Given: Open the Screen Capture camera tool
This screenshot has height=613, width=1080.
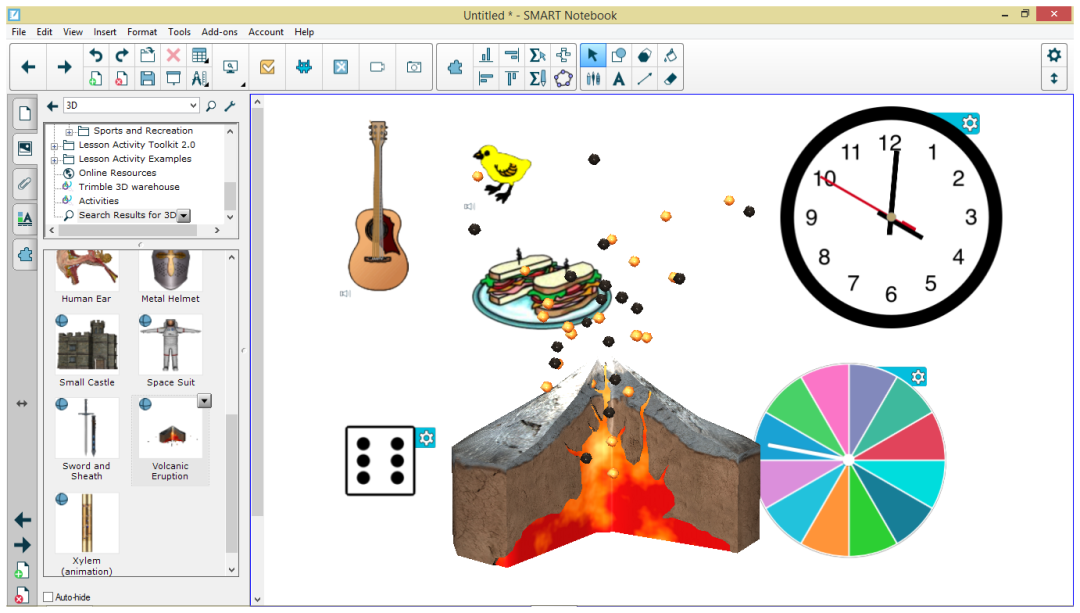Looking at the screenshot, I should point(414,67).
